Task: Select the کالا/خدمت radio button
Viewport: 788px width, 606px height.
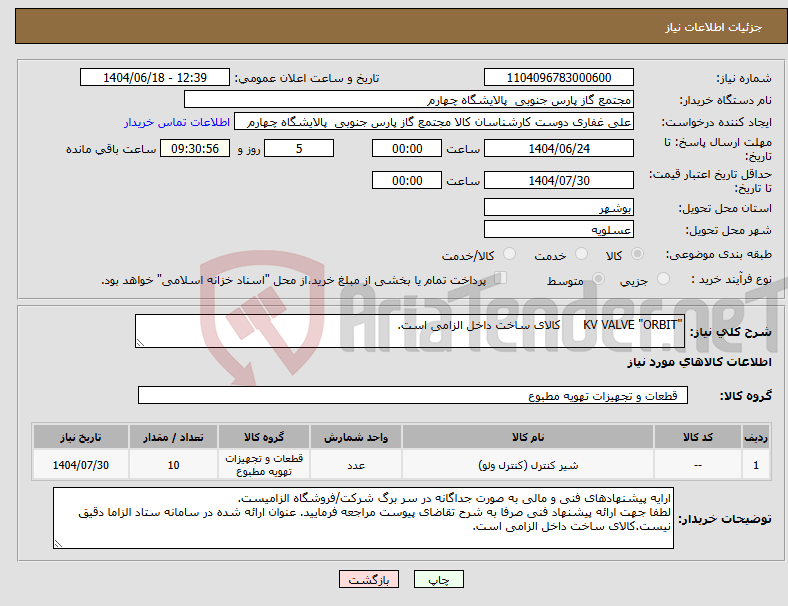Action: [x=509, y=254]
